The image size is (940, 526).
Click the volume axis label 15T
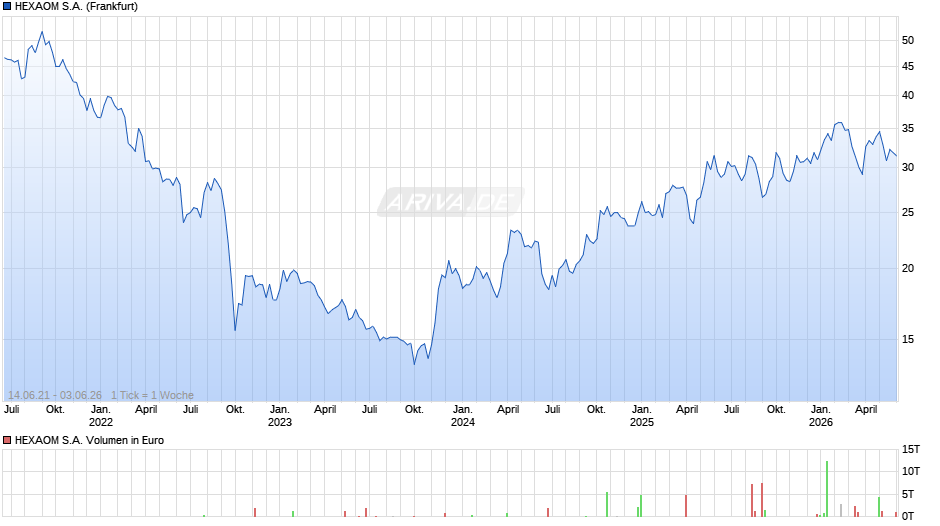tap(911, 449)
